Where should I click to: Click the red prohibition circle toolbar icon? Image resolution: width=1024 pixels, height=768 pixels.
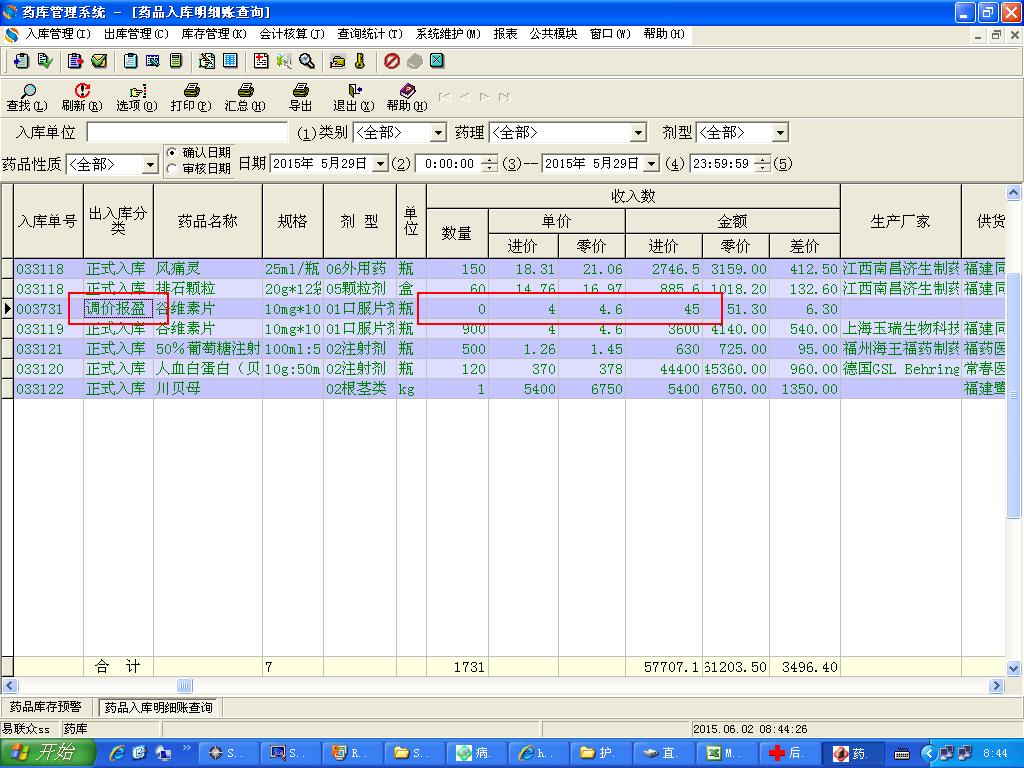point(392,61)
